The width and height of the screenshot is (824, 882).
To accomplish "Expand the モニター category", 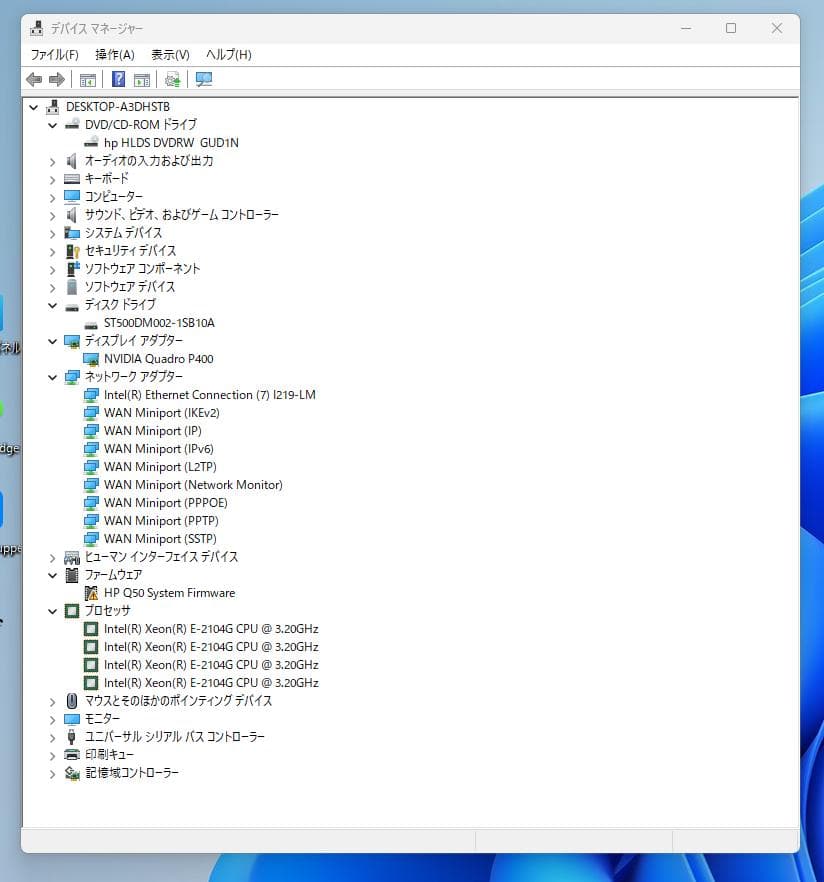I will (52, 718).
